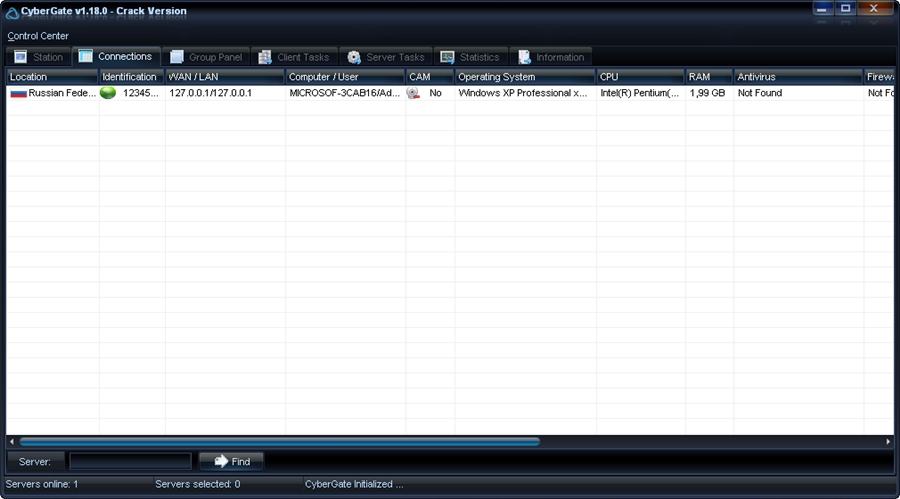Click the Client Tasks tab icon
Viewport: 900px width, 499px height.
coord(265,57)
